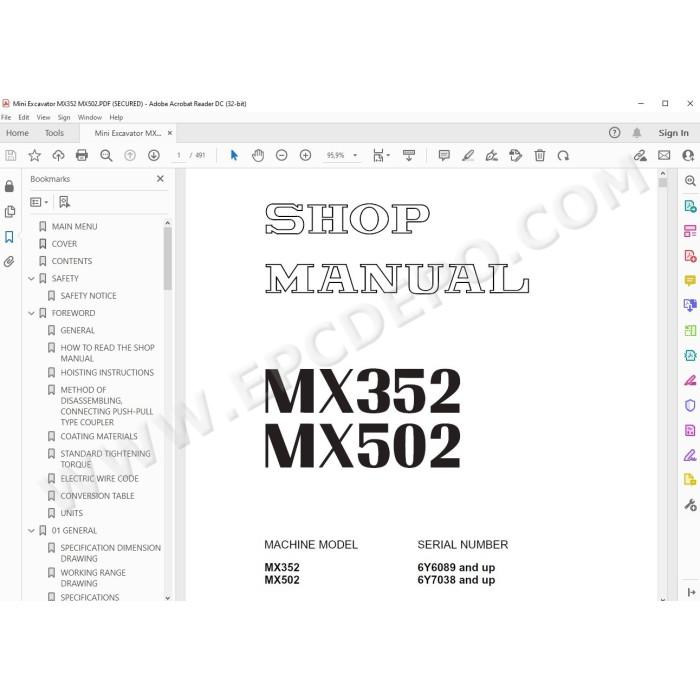The height and width of the screenshot is (700, 700).
Task: Select the highlight text pen tool
Action: click(x=468, y=155)
